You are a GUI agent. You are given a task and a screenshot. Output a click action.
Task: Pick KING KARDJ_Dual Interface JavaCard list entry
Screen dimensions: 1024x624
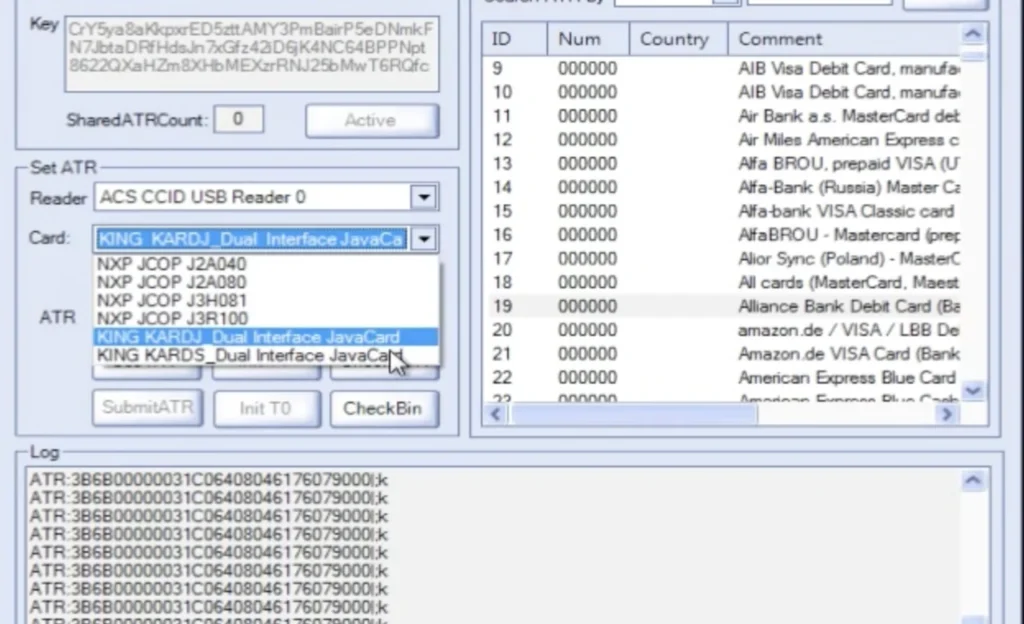pyautogui.click(x=266, y=337)
